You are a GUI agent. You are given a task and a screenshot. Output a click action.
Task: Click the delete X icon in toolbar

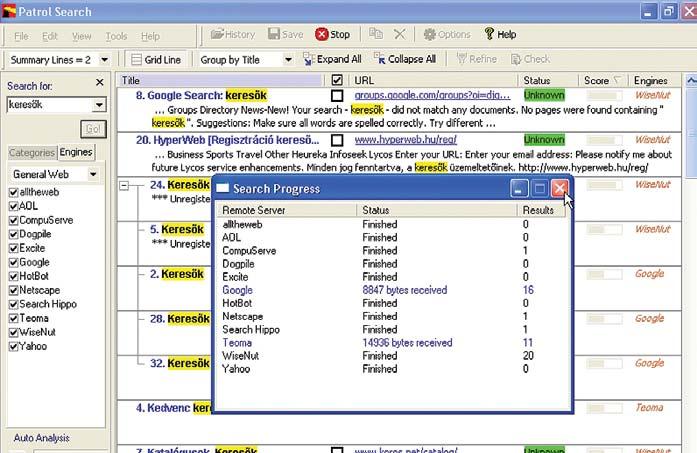point(400,34)
